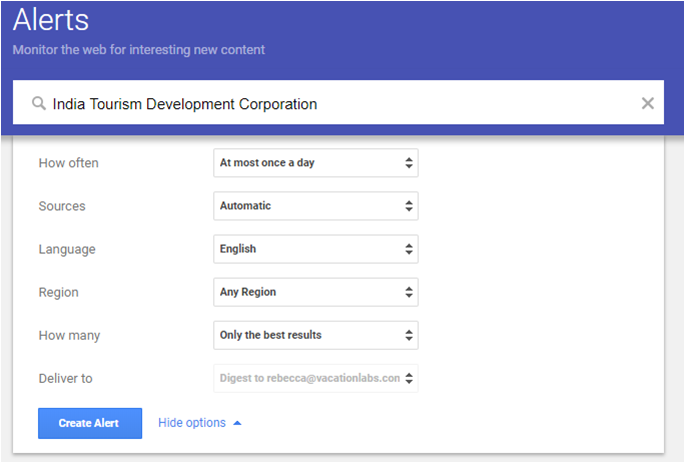Viewport: 685px width, 463px height.
Task: Click the "Monitor the web" subtitle text
Action: (138, 49)
